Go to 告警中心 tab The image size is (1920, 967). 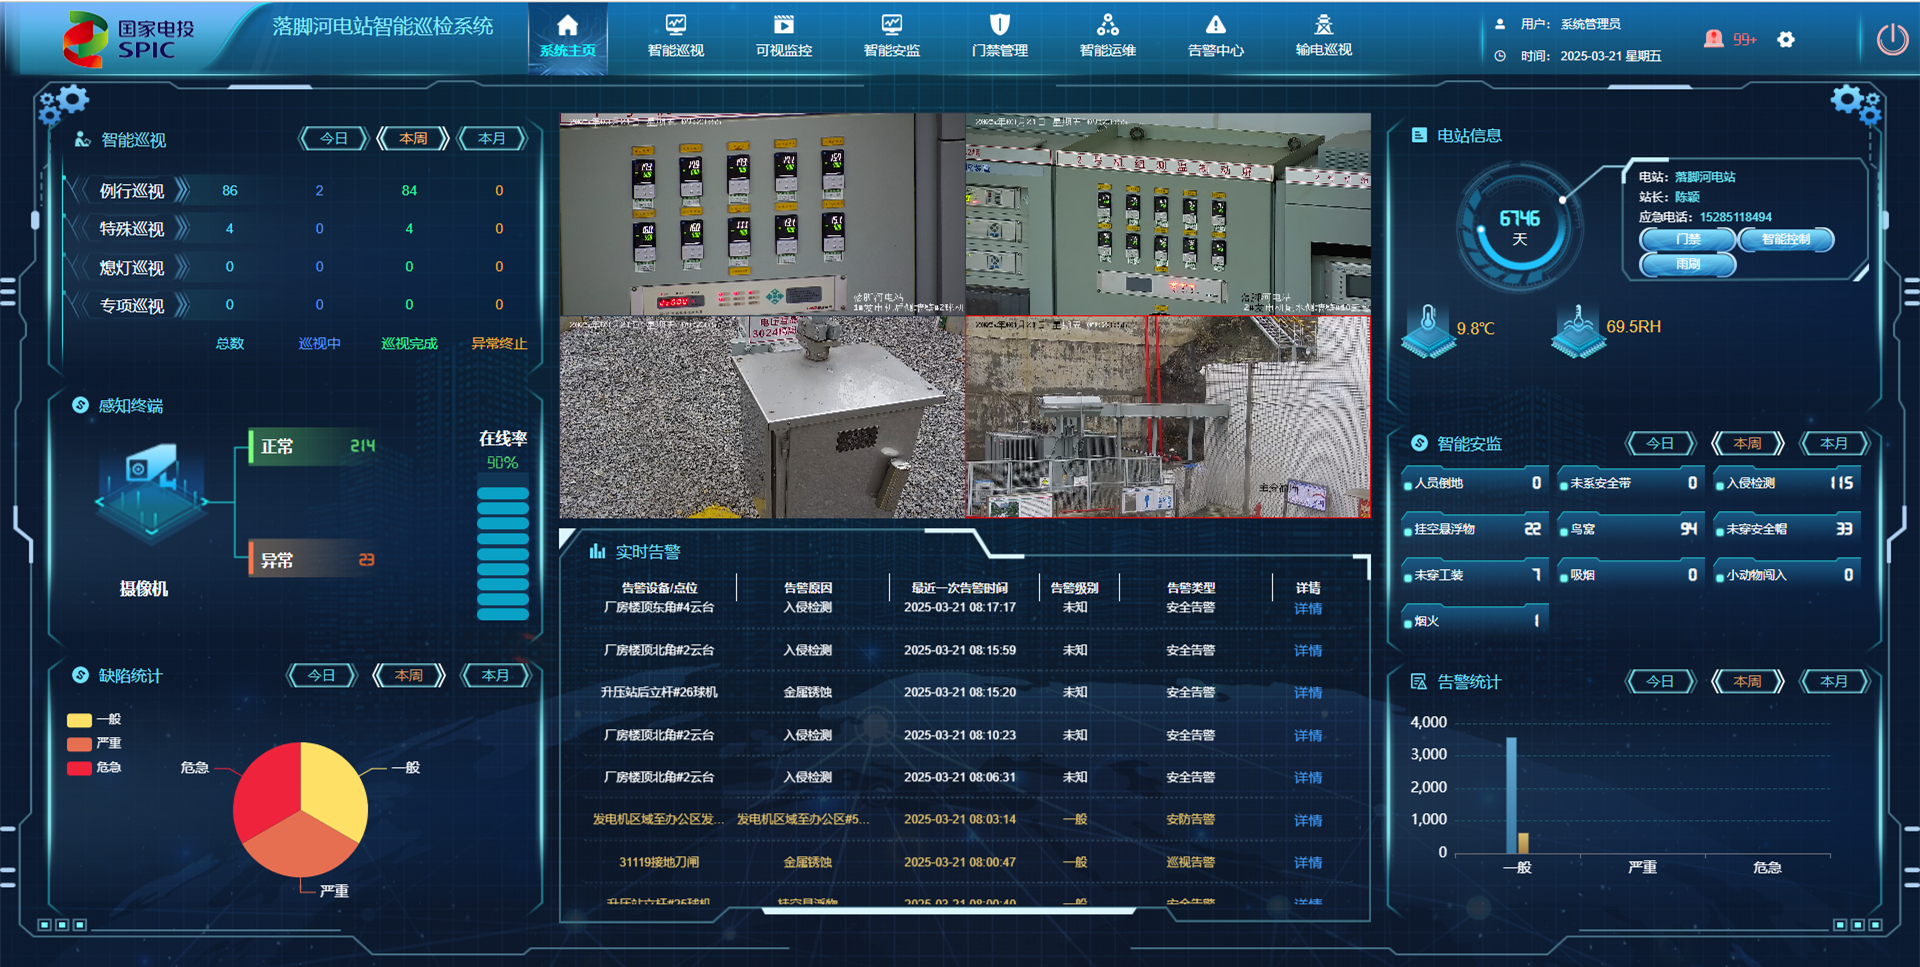tap(1215, 37)
